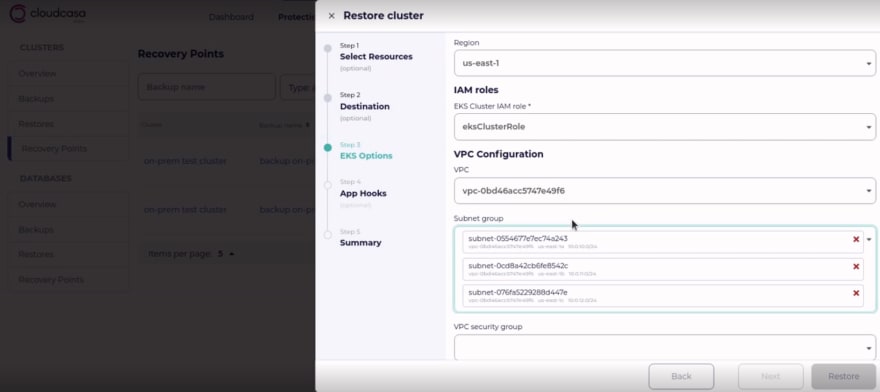880x392 pixels.
Task: Go to Step 2 Destination
Action: [364, 106]
